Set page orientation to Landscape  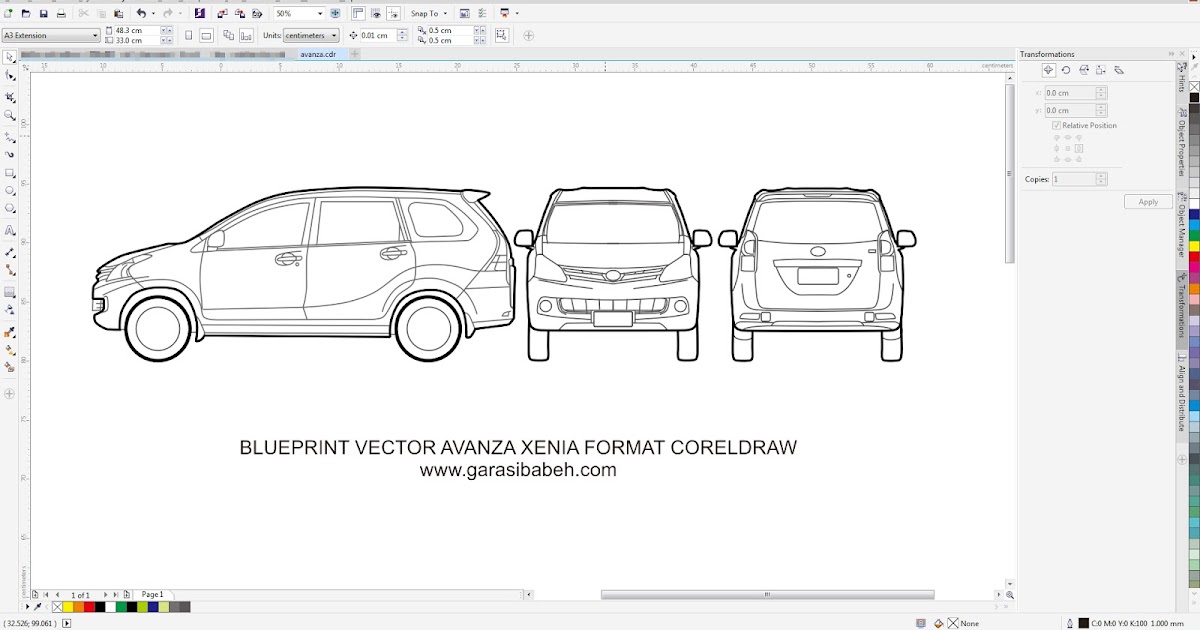(206, 35)
